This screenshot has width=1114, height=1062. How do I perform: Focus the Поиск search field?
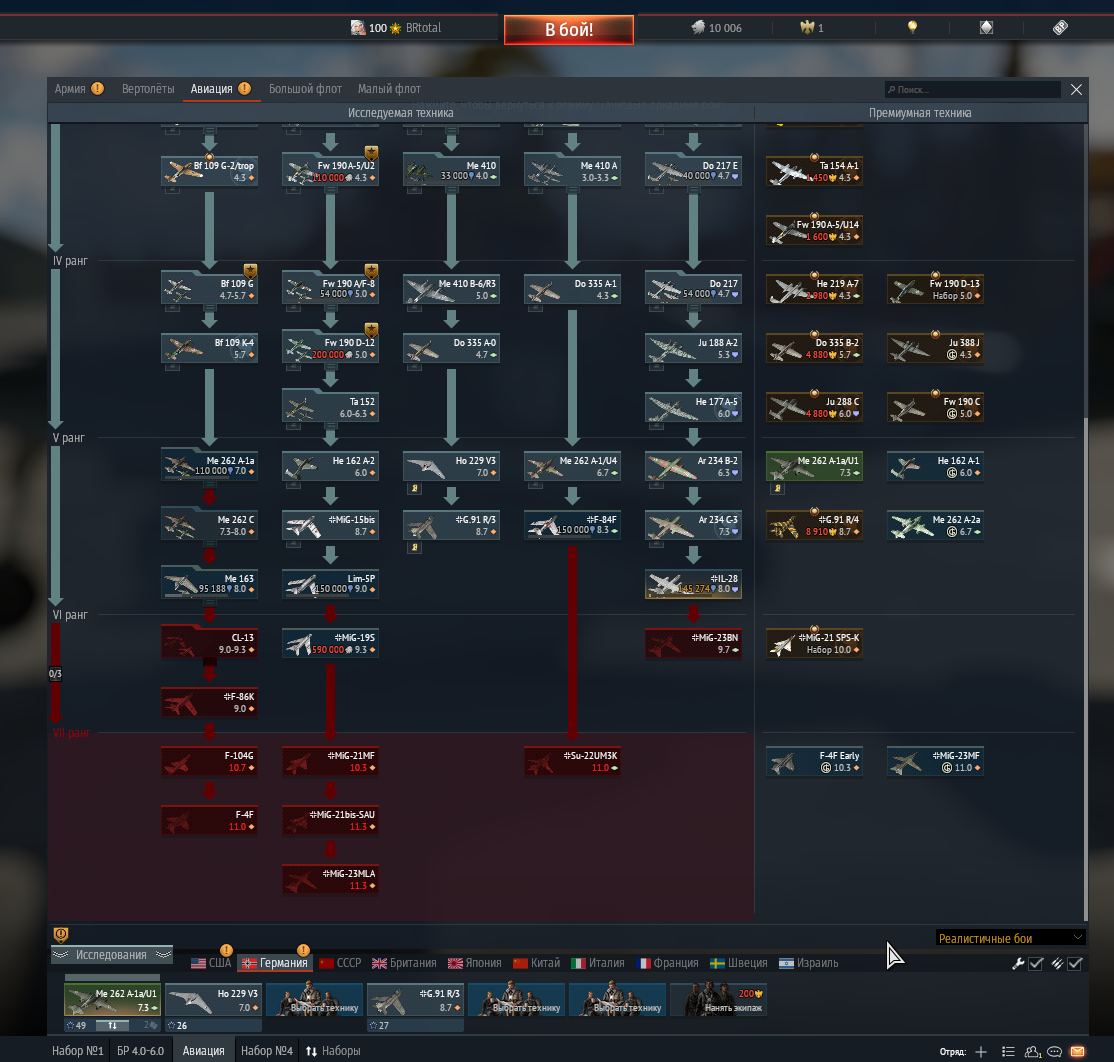tap(973, 90)
